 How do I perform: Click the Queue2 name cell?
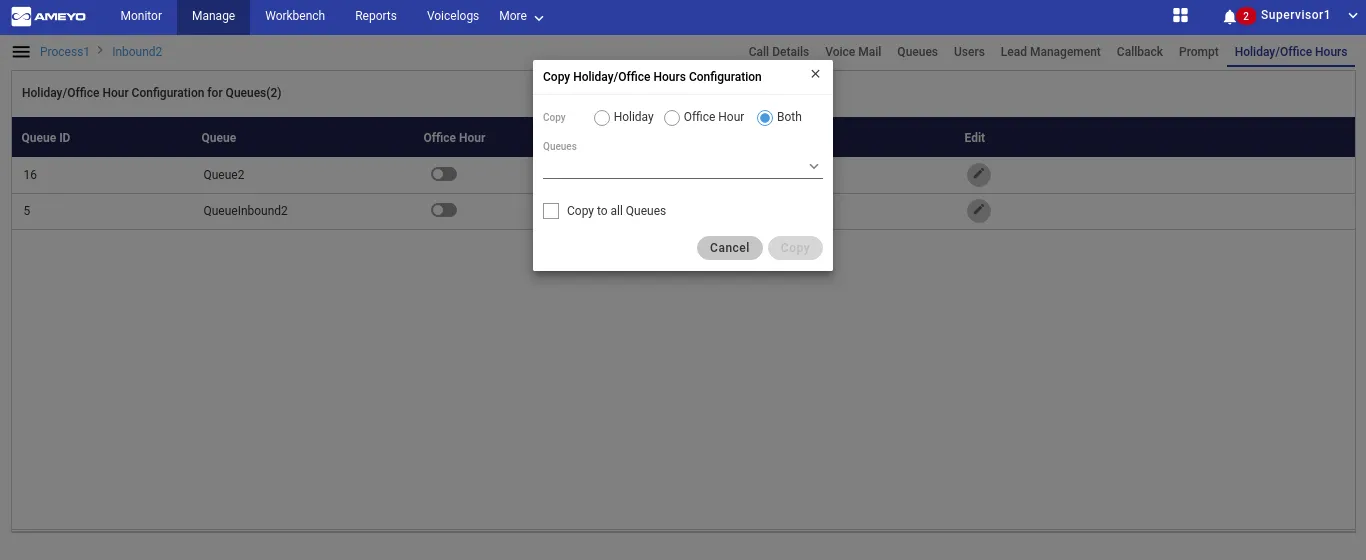(224, 175)
